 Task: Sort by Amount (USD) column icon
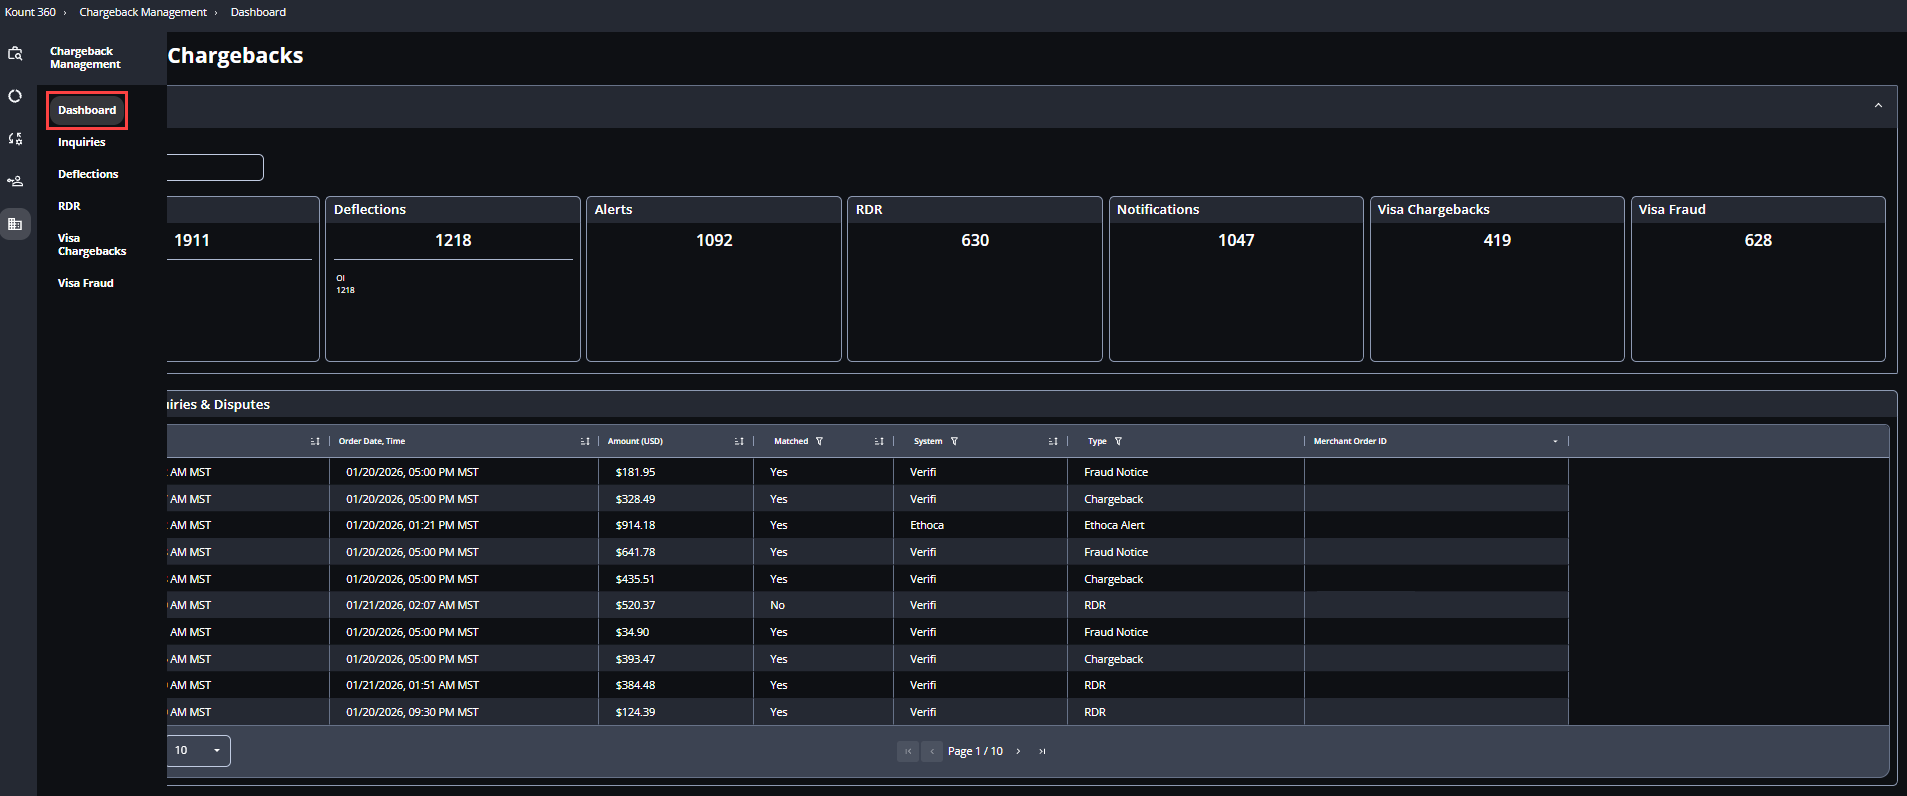point(739,441)
